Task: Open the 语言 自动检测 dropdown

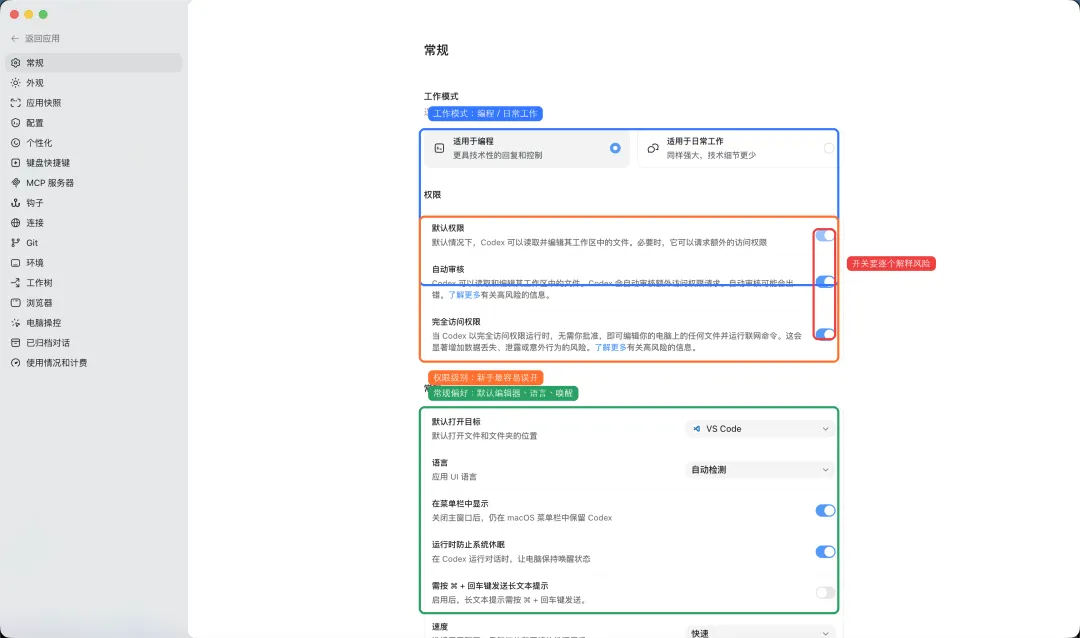Action: tap(760, 470)
